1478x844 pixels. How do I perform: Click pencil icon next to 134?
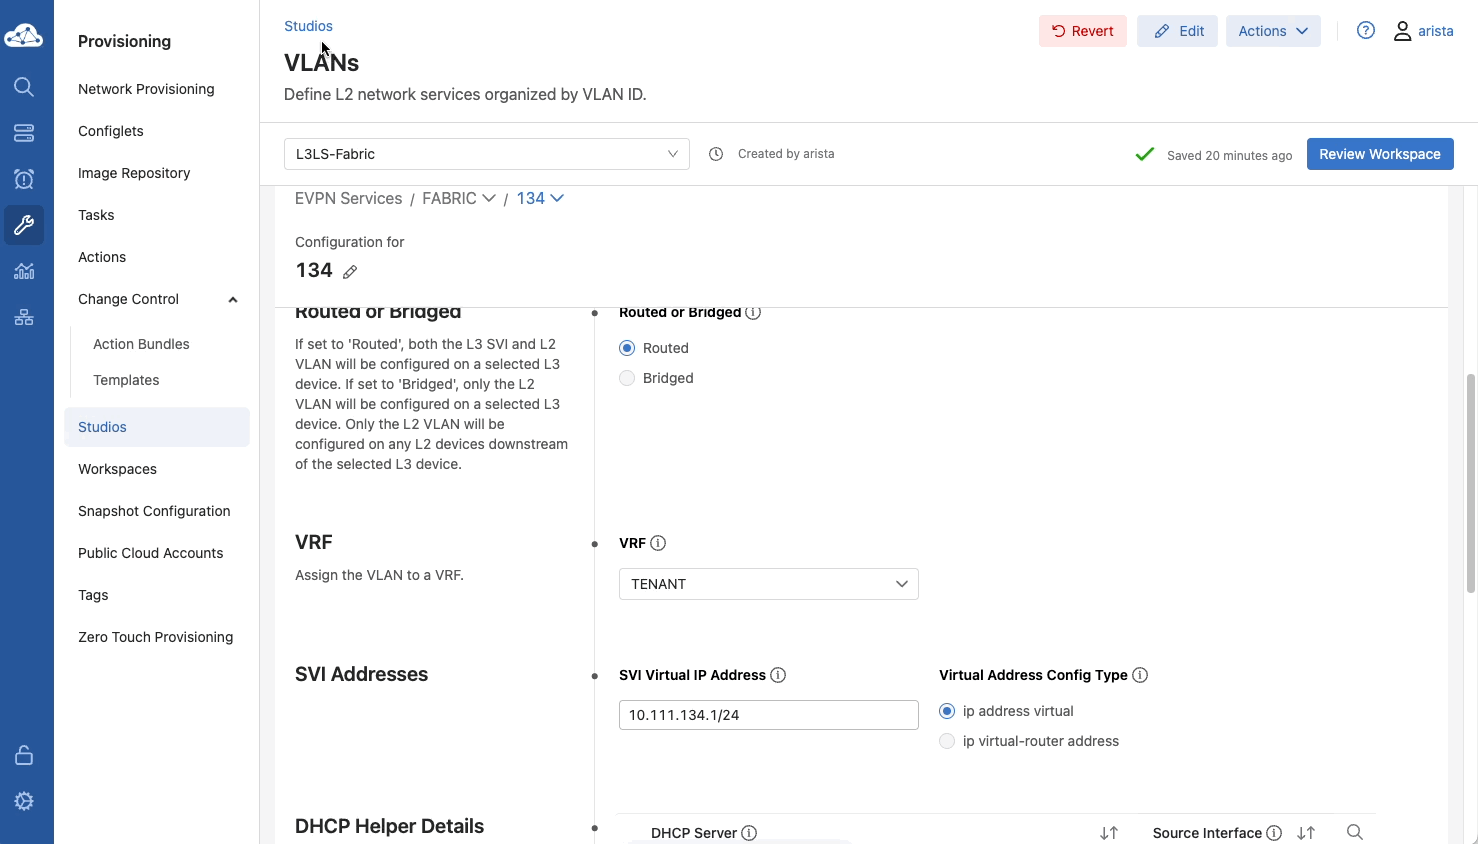click(350, 272)
